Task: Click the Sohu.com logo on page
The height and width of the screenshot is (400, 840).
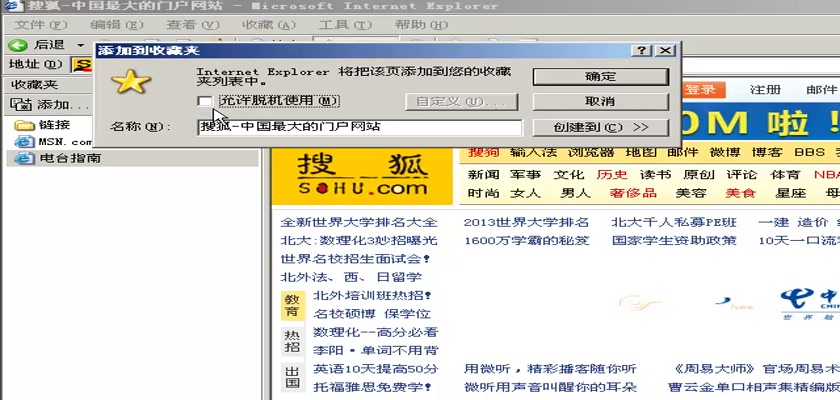Action: [x=362, y=176]
